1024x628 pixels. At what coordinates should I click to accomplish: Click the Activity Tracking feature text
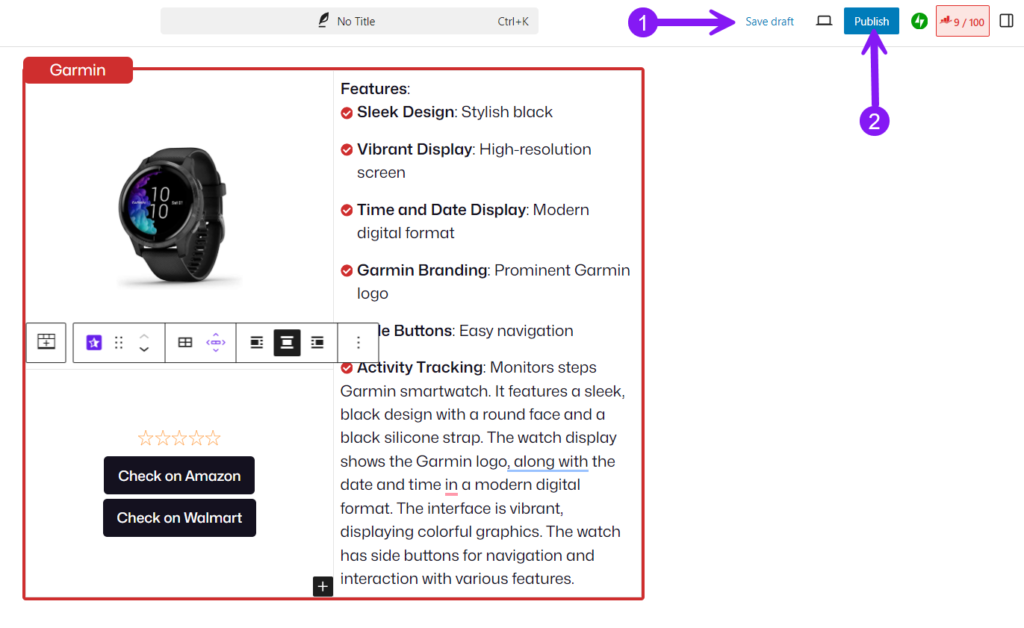[x=476, y=368]
